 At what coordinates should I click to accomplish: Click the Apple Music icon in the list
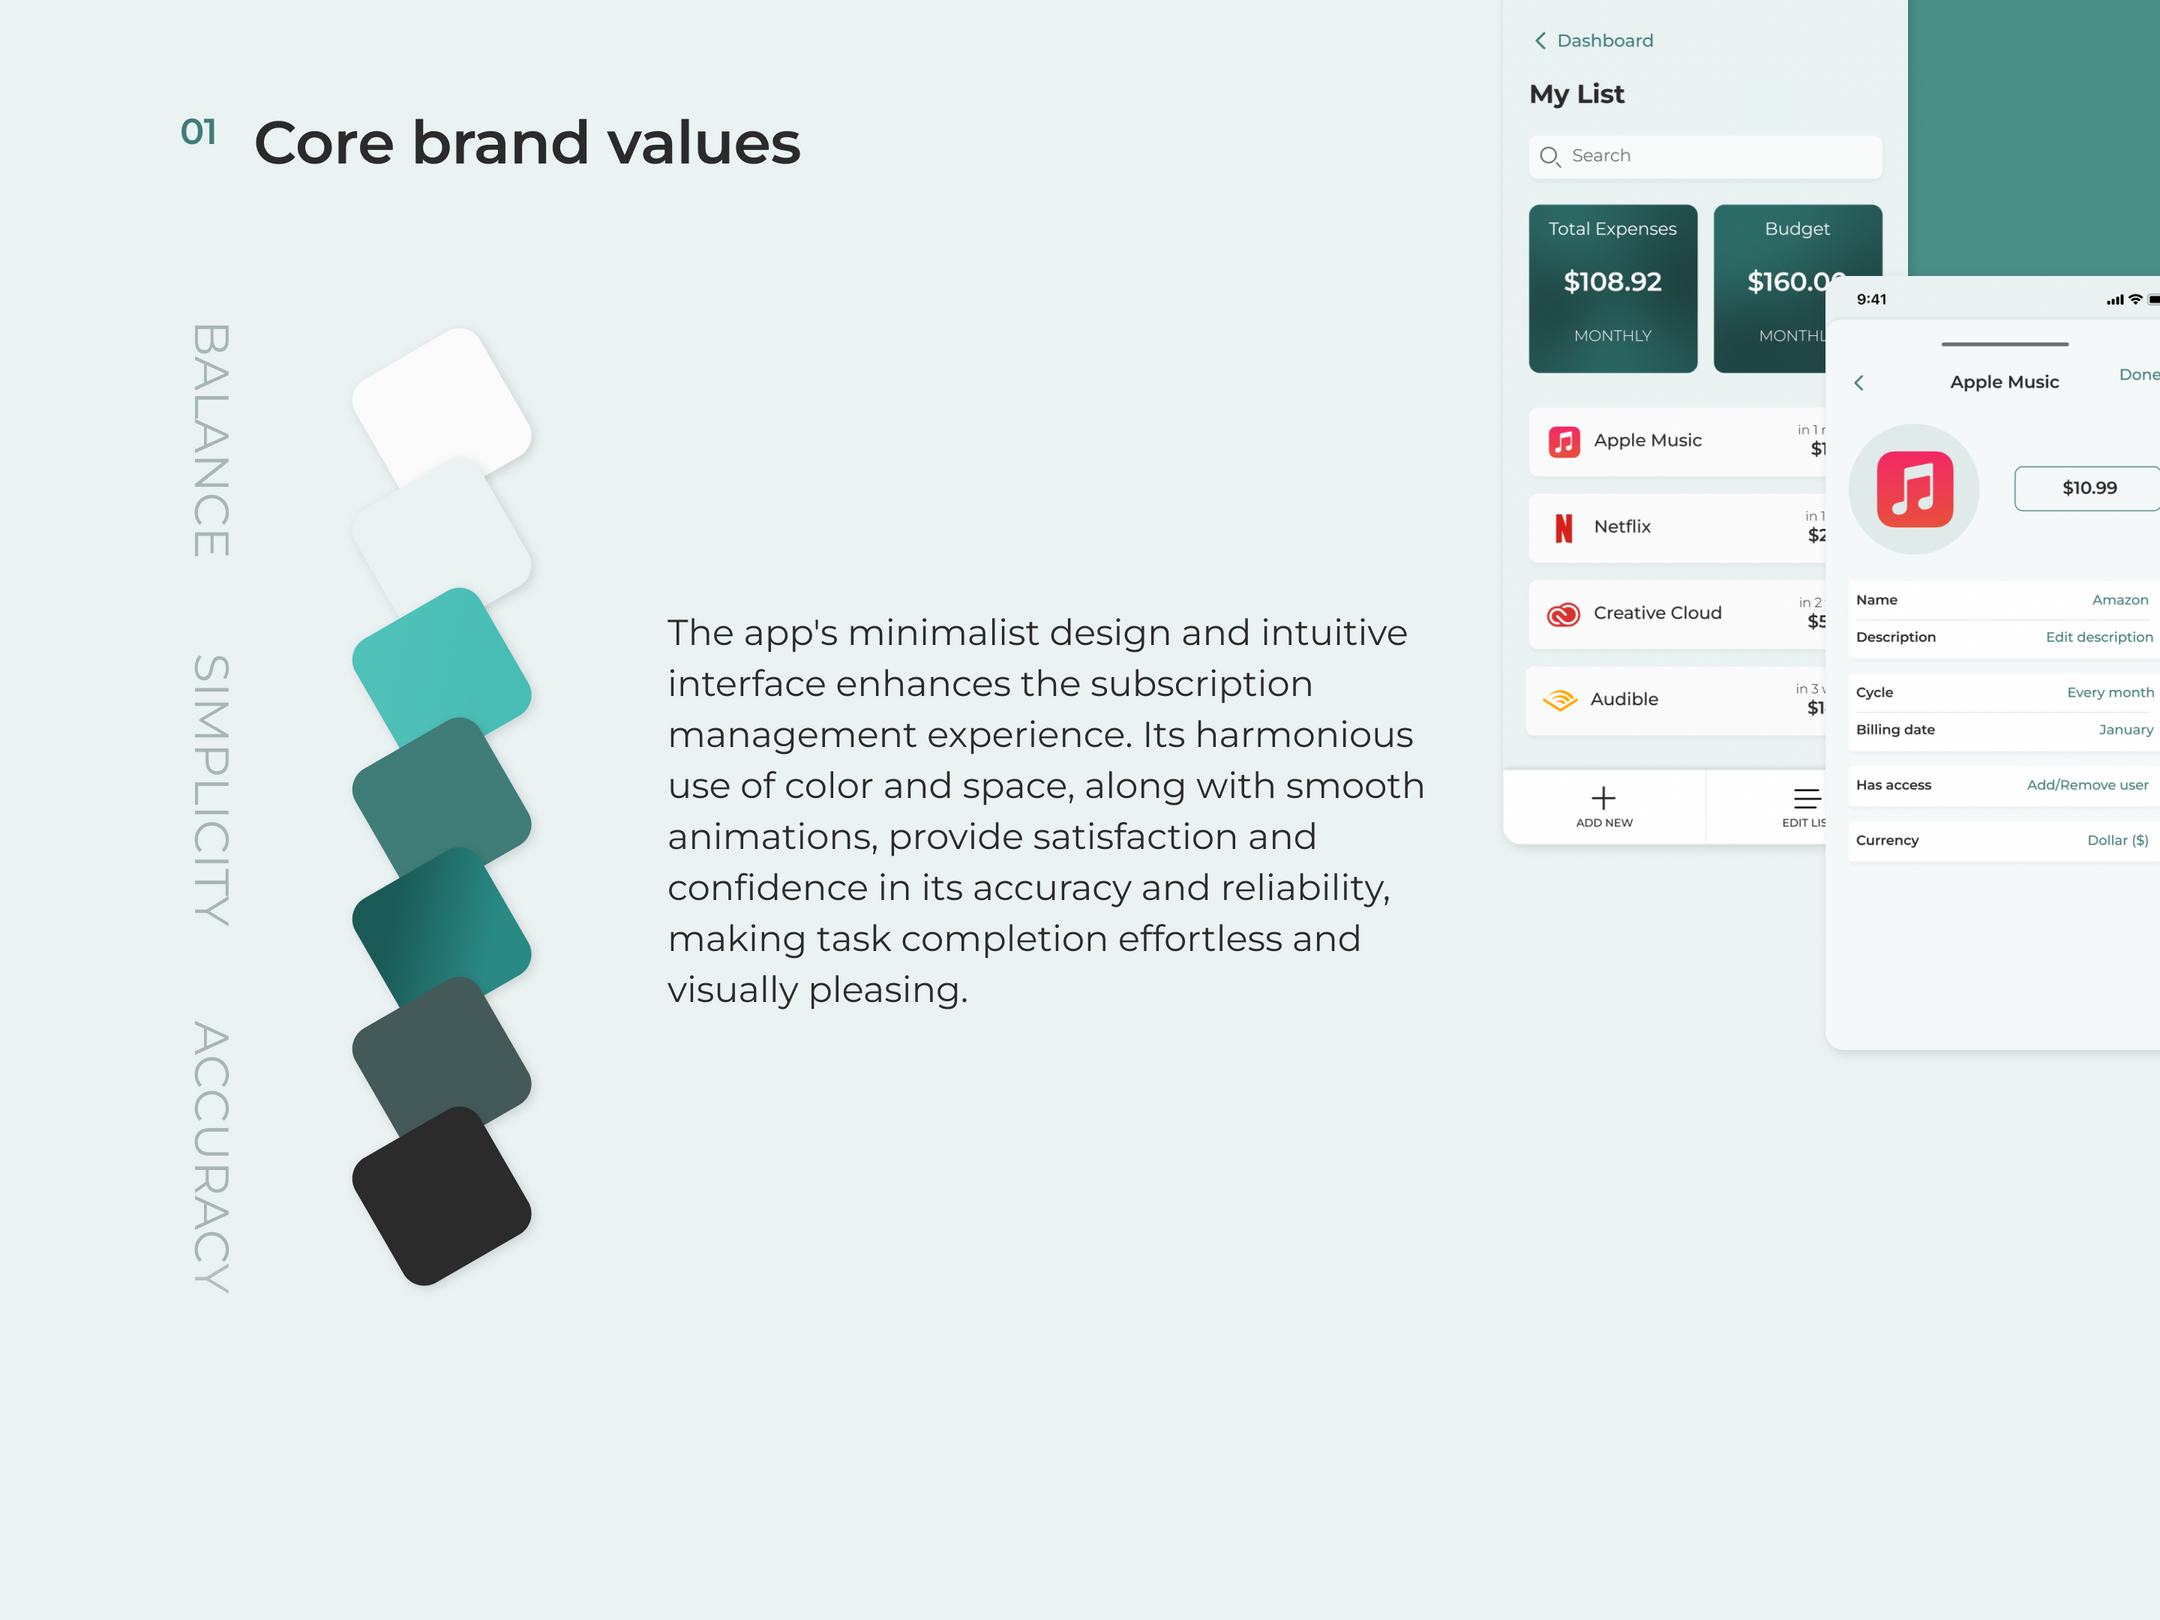point(1564,441)
